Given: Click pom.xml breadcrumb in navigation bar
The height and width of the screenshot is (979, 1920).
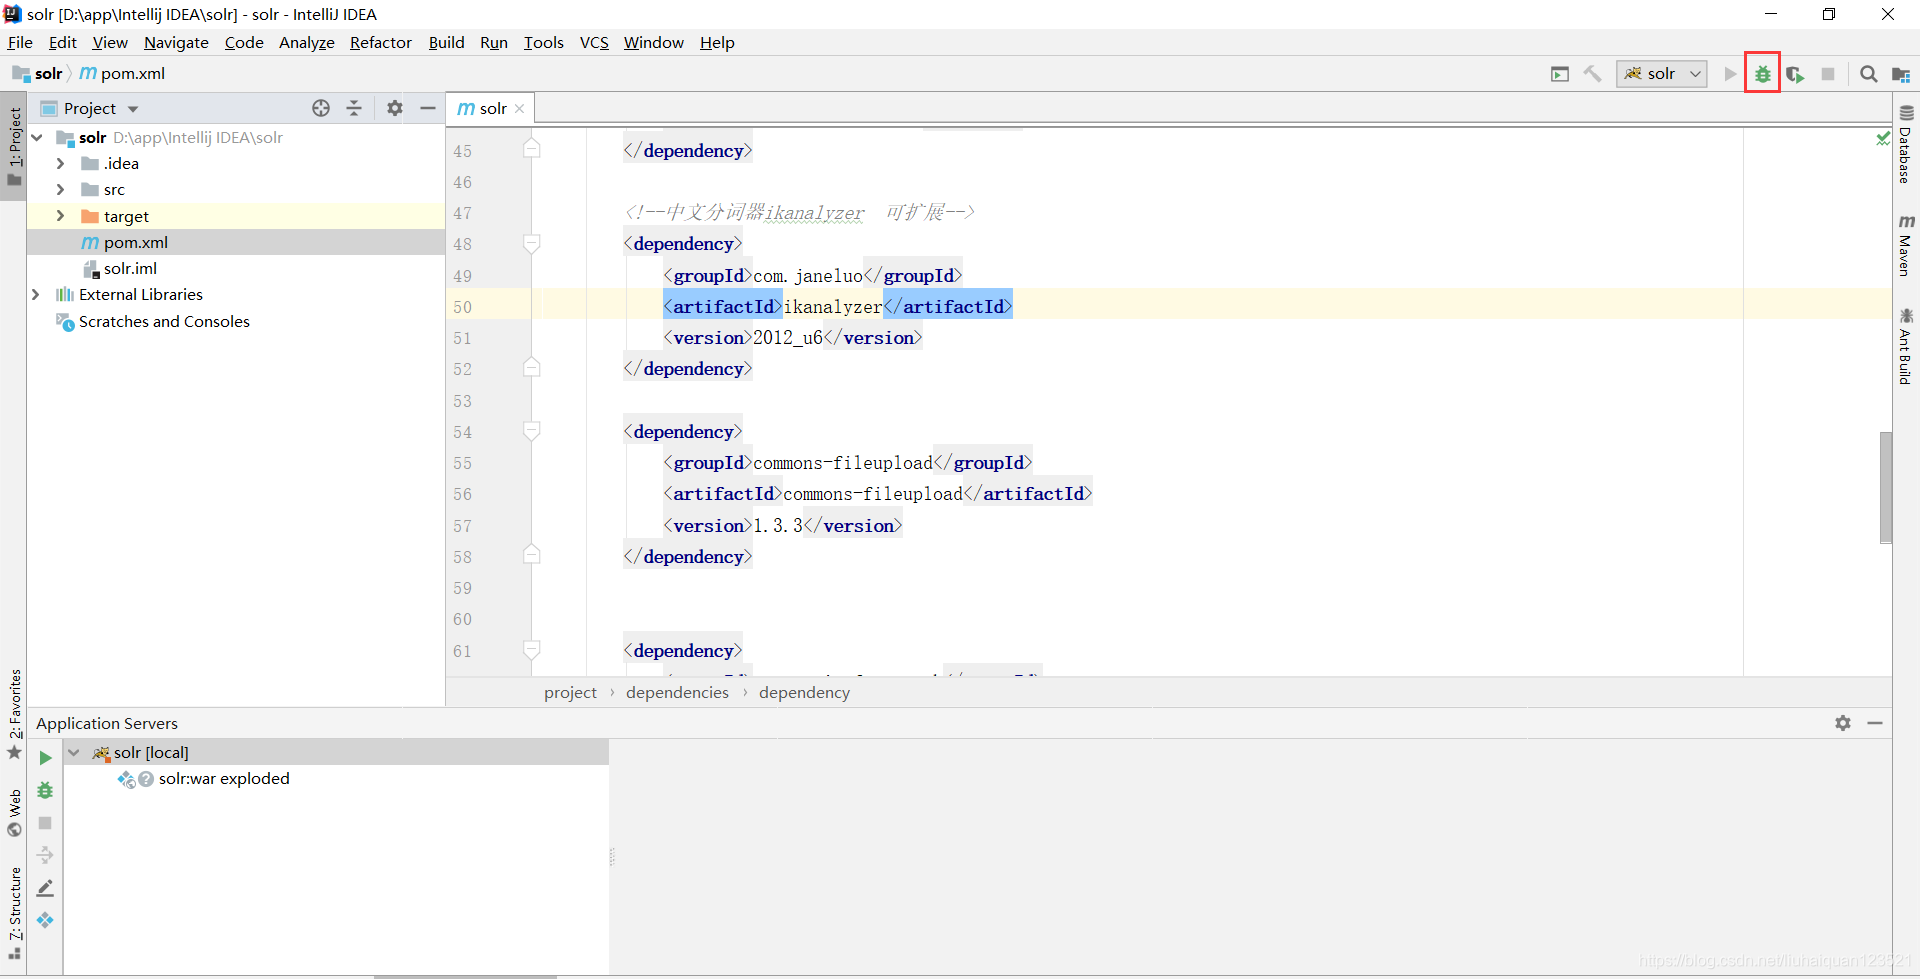Looking at the screenshot, I should tap(122, 74).
